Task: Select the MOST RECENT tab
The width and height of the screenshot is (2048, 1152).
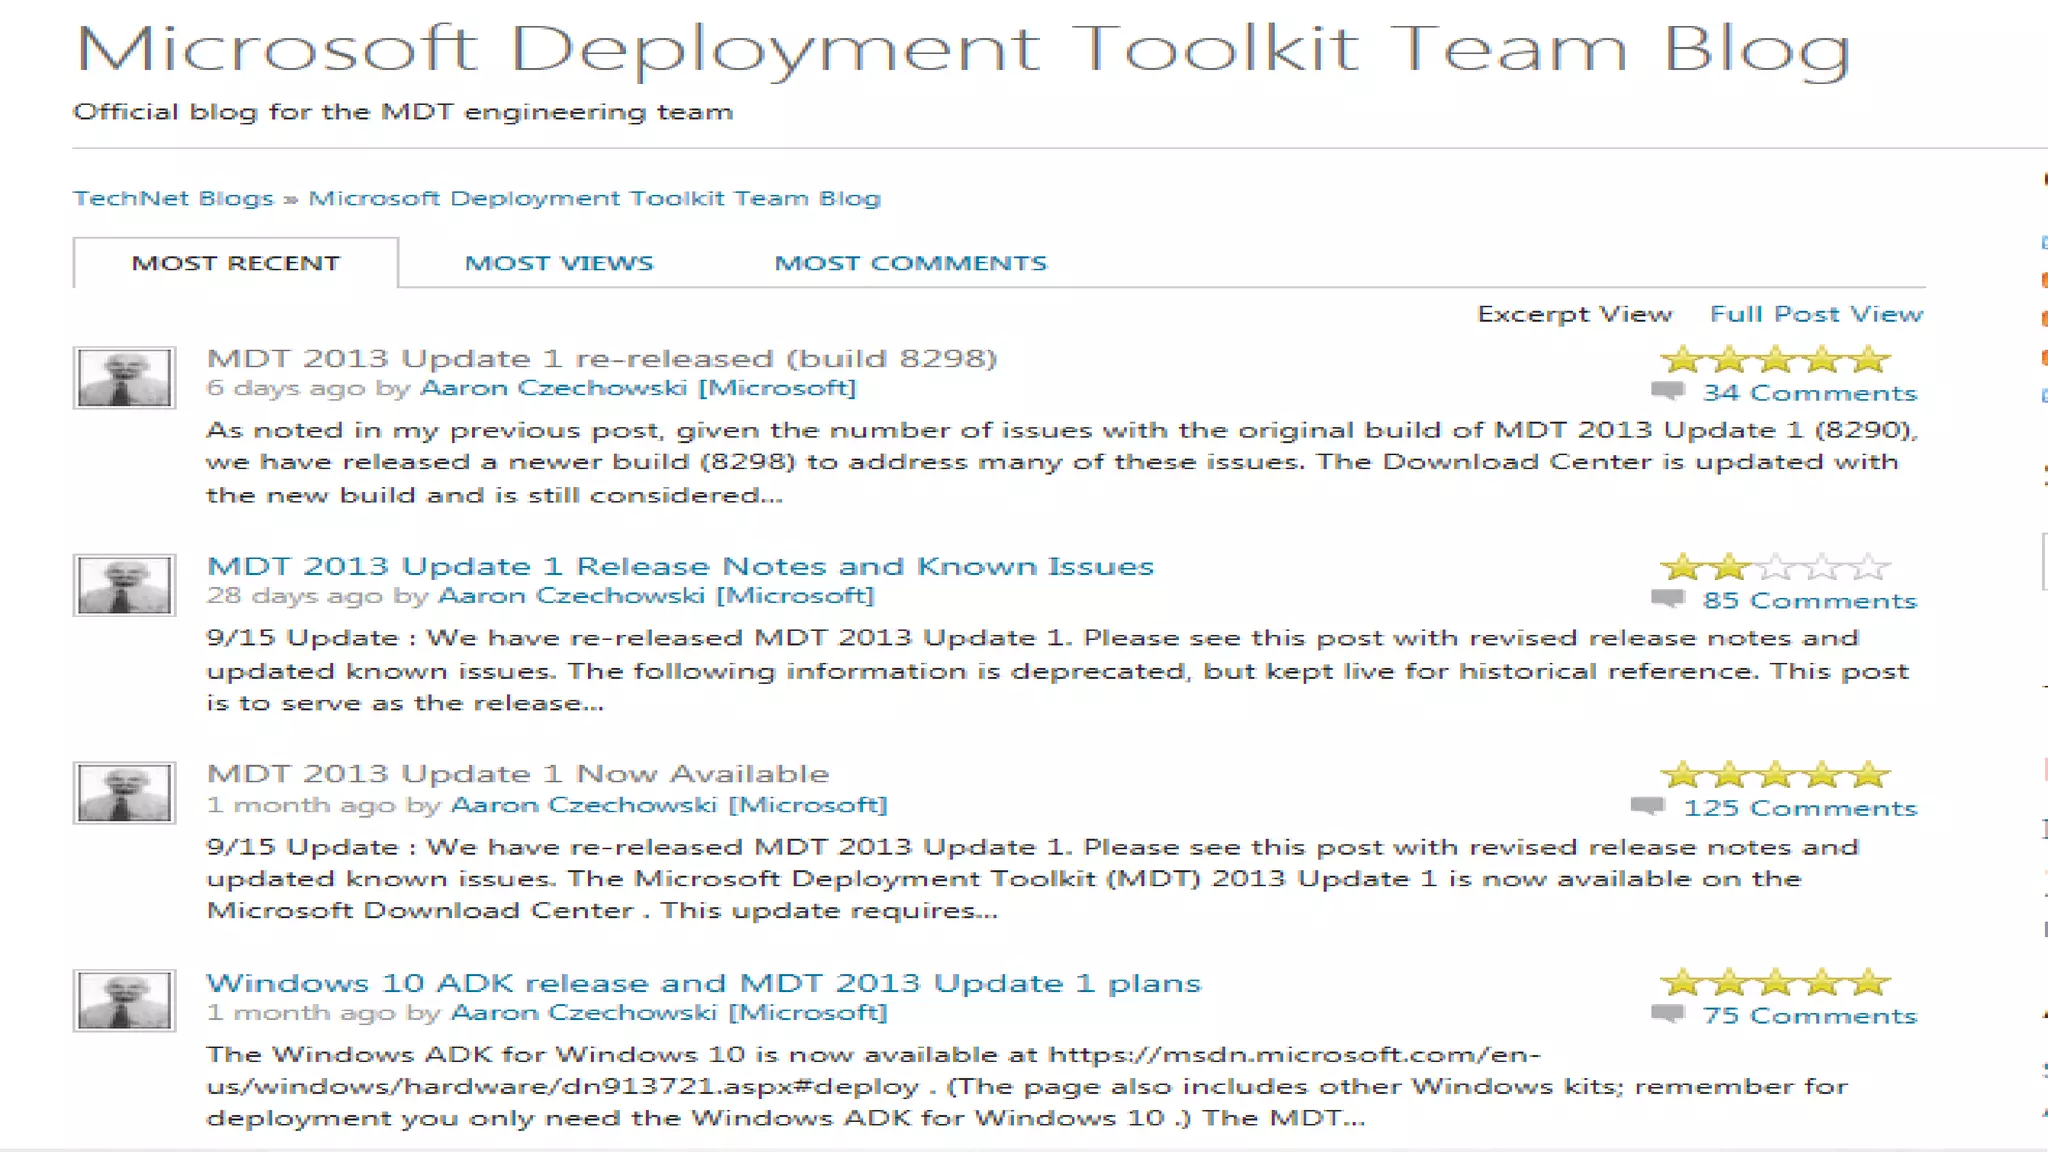Action: pos(236,263)
